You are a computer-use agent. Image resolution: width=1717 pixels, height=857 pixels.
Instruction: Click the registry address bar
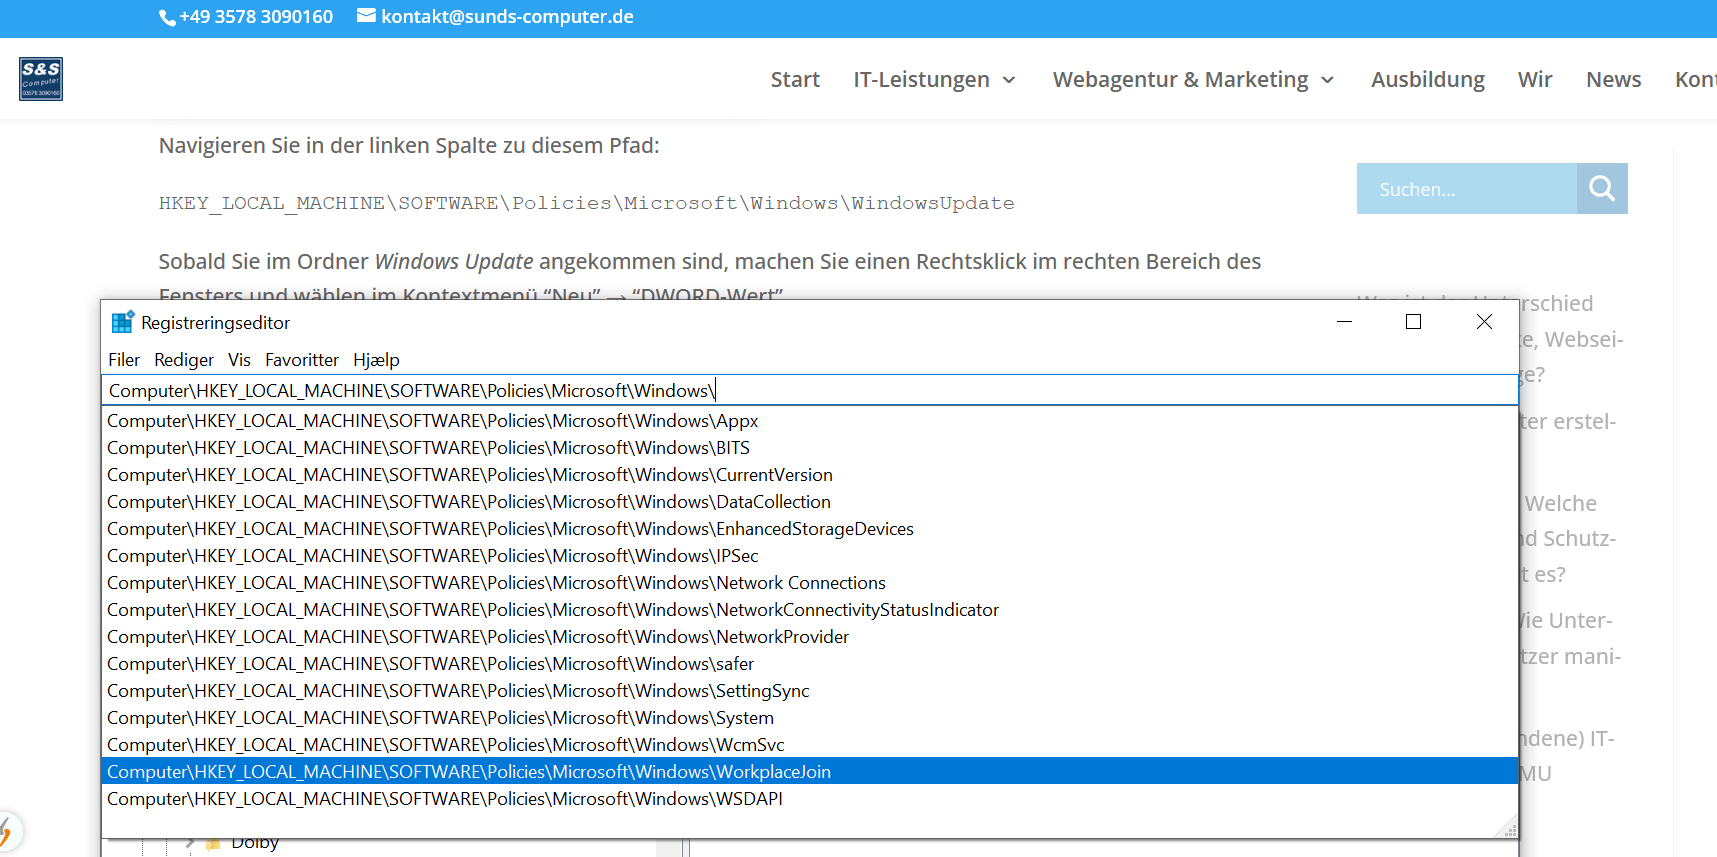pyautogui.click(x=810, y=390)
